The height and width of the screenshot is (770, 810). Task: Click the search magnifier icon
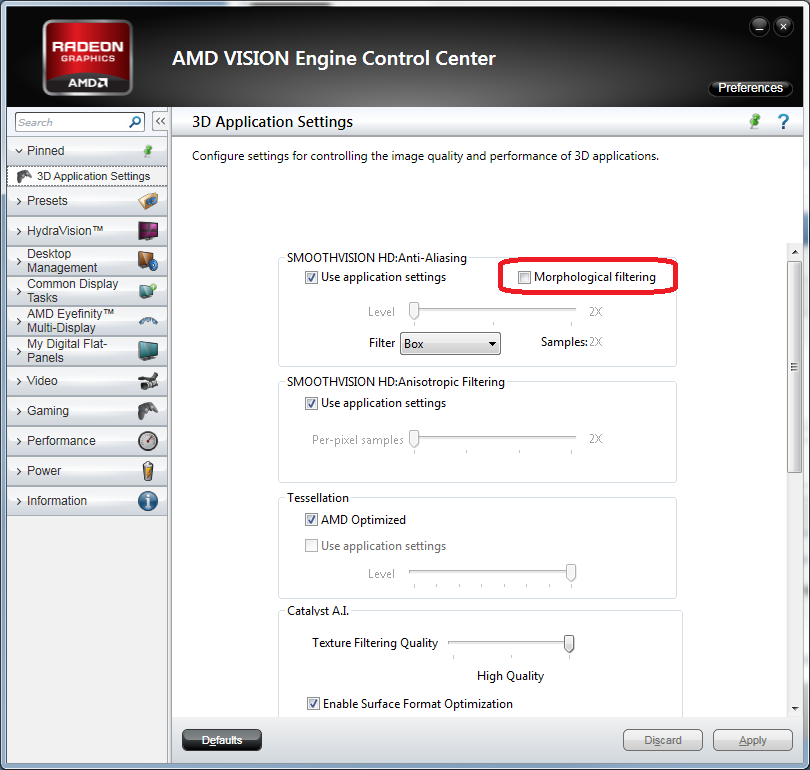(x=135, y=122)
